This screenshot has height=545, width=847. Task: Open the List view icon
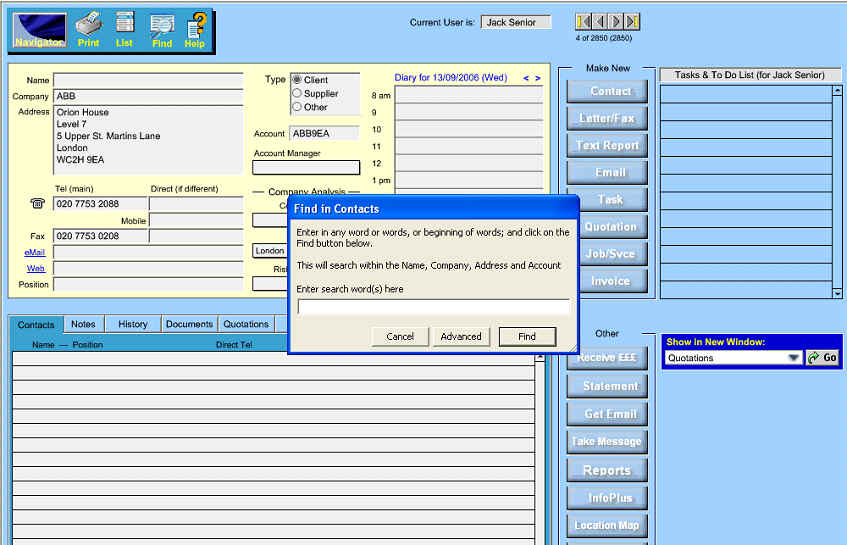[124, 30]
